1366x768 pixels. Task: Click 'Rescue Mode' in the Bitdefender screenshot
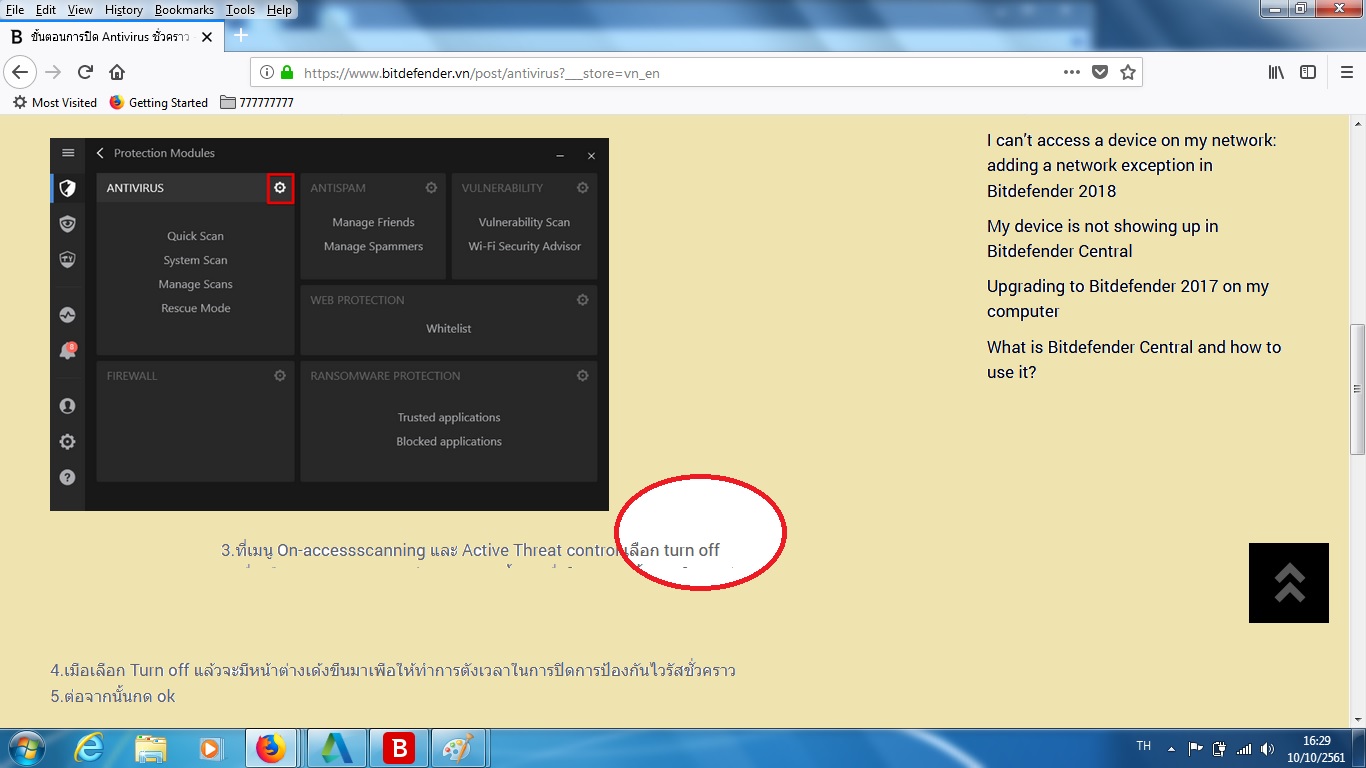point(196,308)
